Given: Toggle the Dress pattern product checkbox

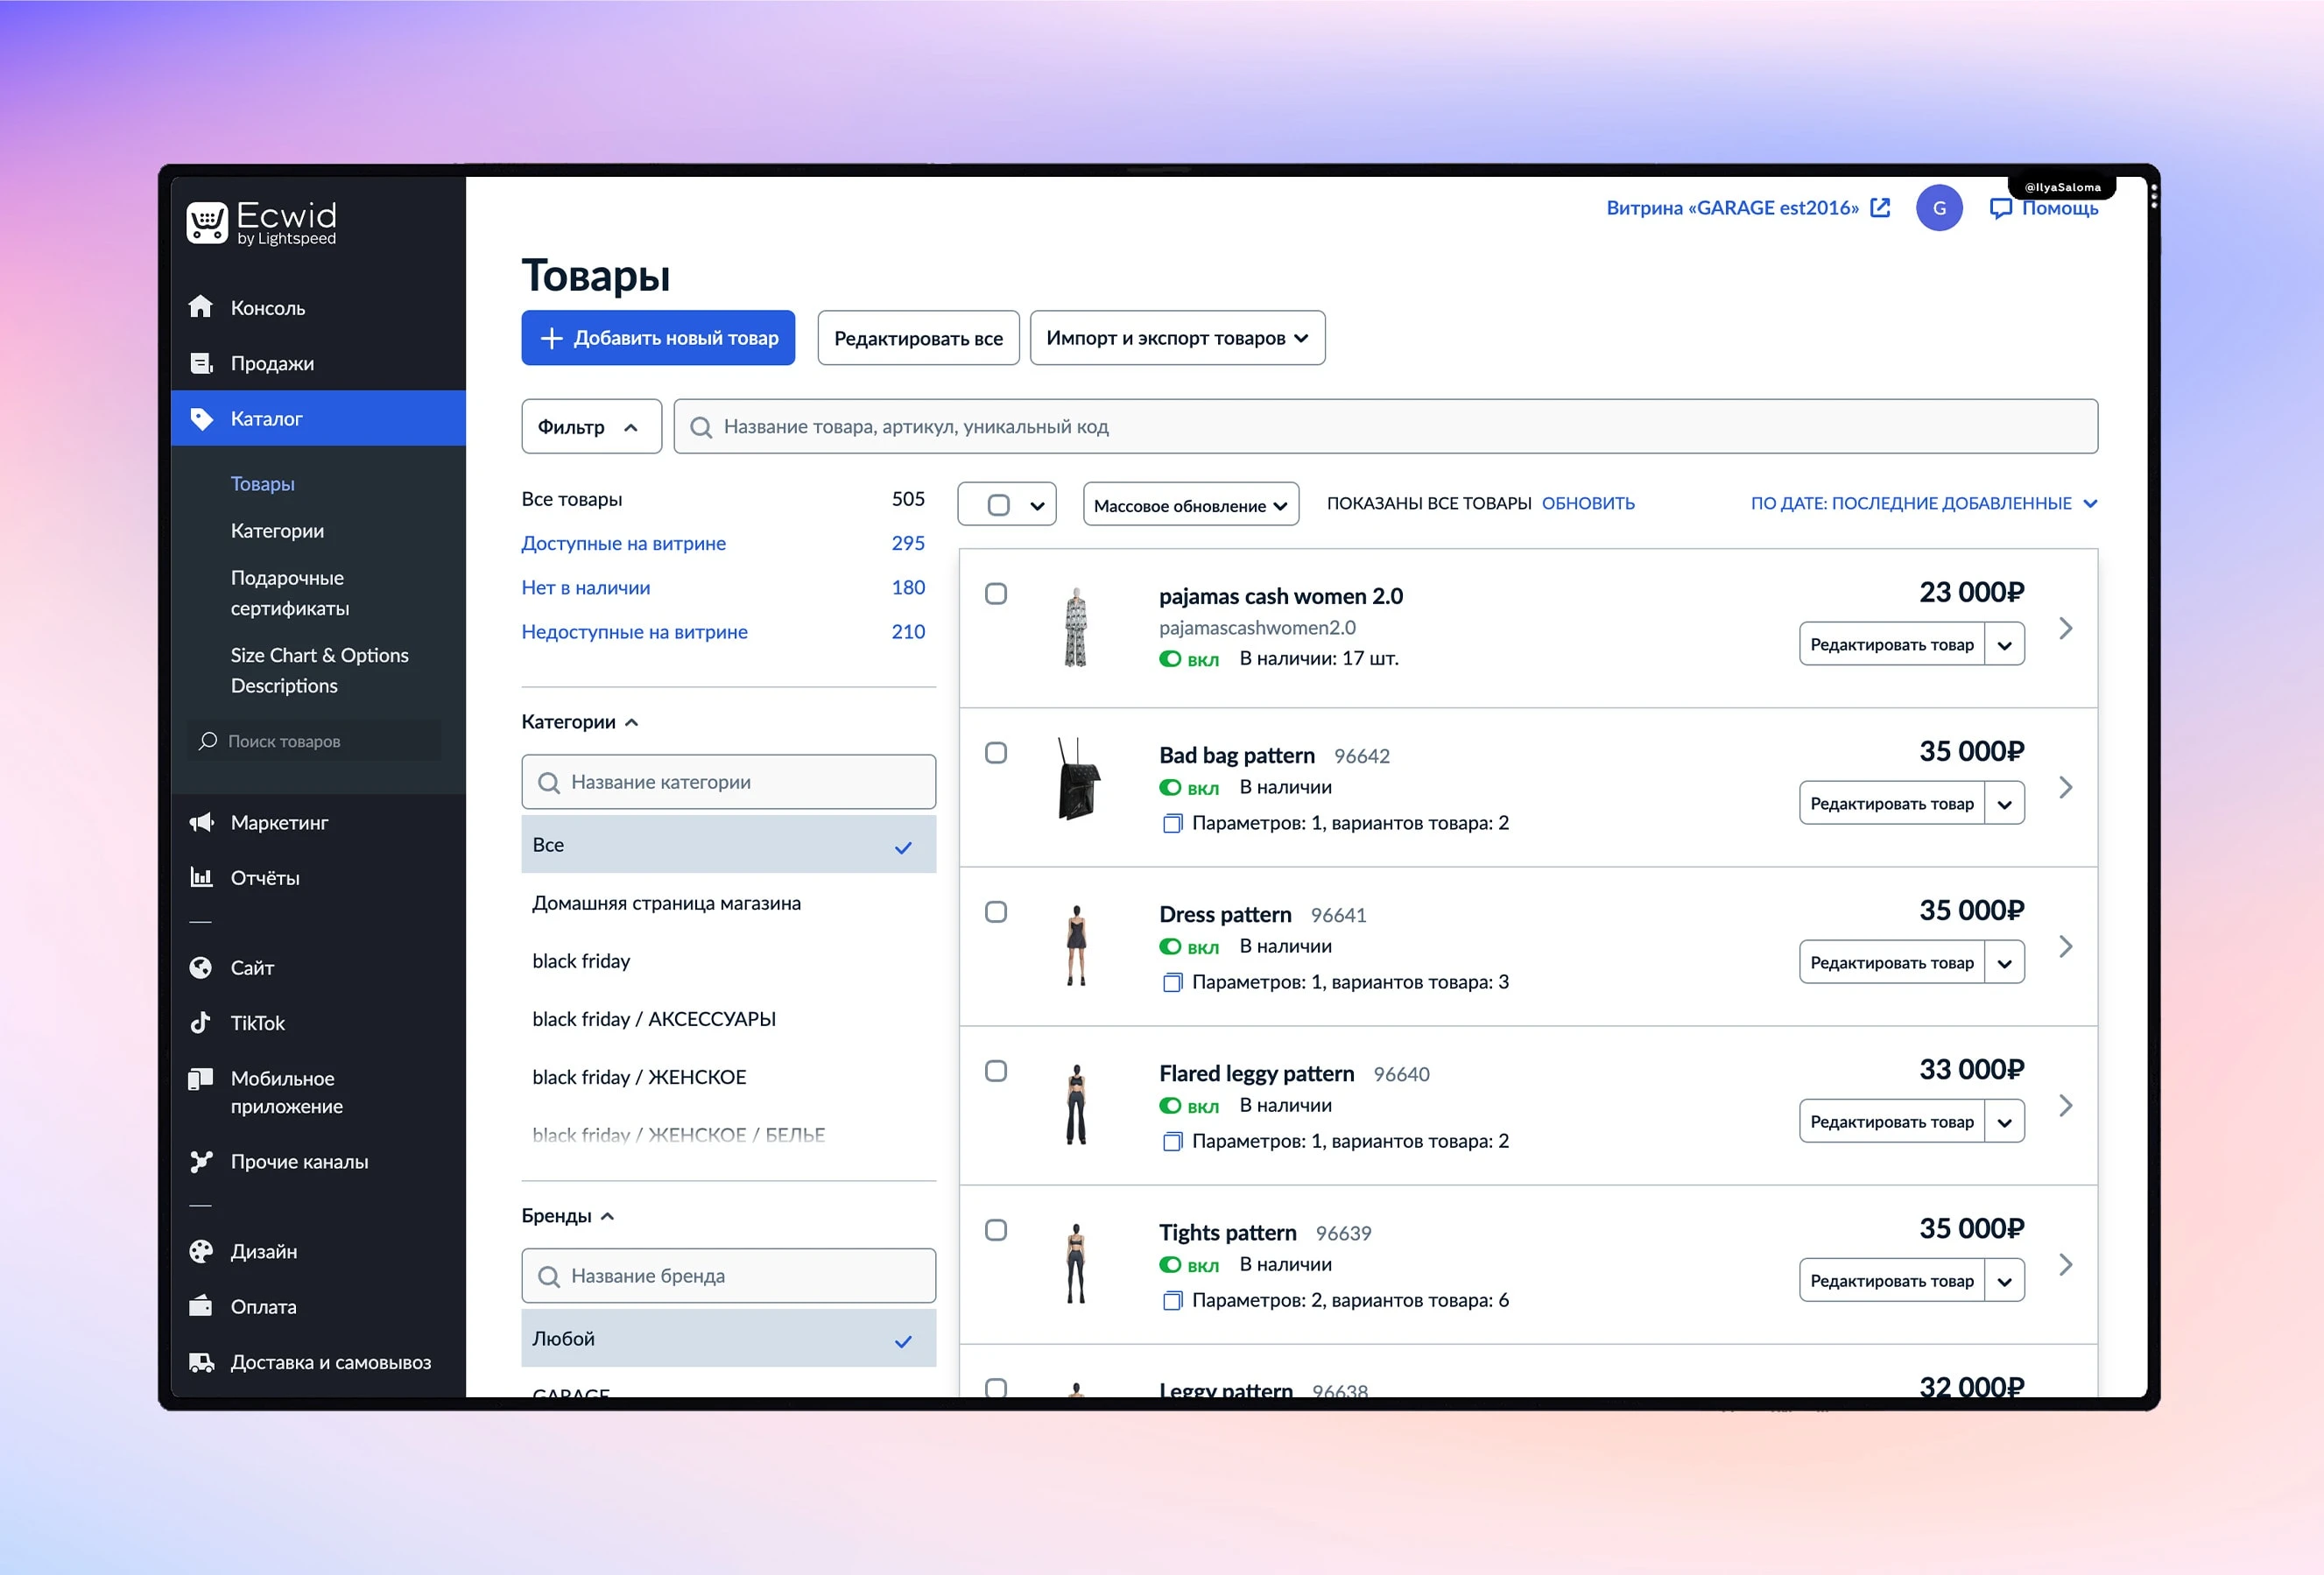Looking at the screenshot, I should click(997, 912).
